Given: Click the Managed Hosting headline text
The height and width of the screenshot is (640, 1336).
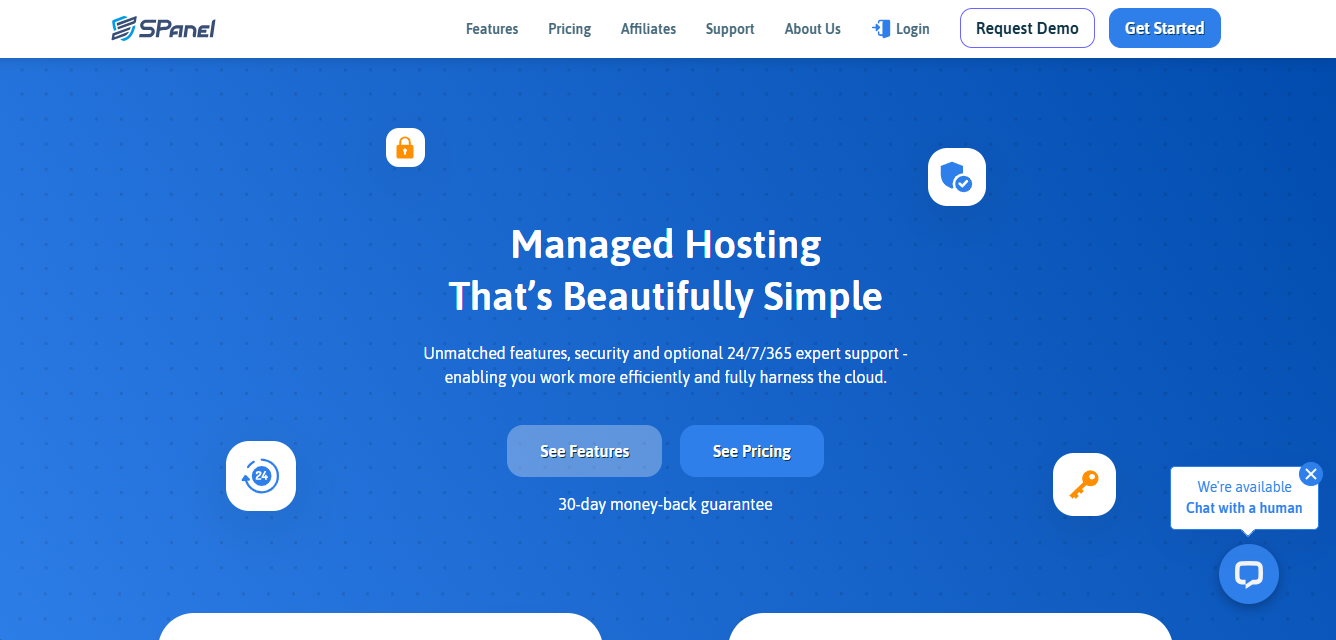Looking at the screenshot, I should (x=666, y=244).
